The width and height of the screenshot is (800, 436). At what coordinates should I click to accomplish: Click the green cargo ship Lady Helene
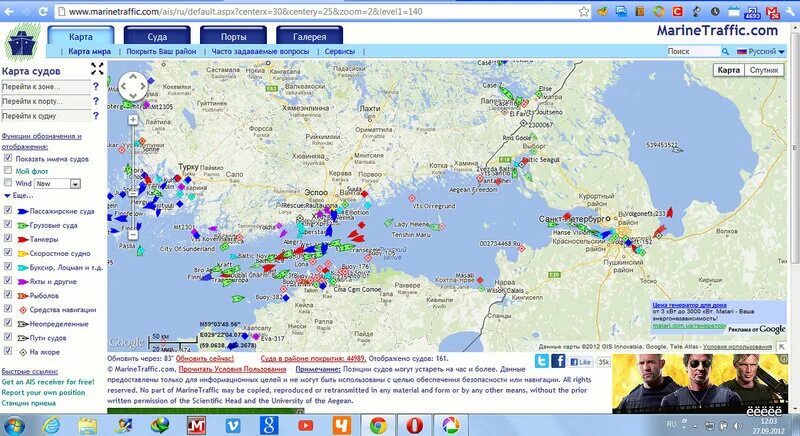[x=389, y=223]
